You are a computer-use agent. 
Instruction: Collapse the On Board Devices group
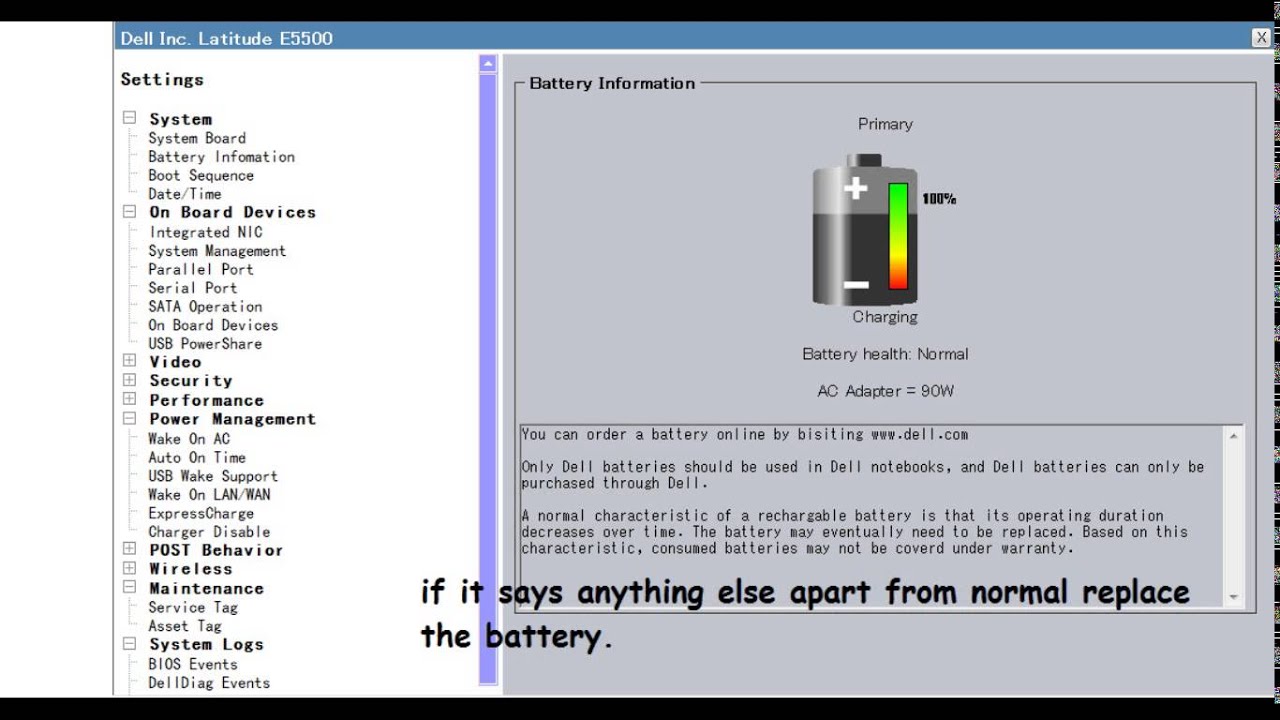click(x=129, y=212)
